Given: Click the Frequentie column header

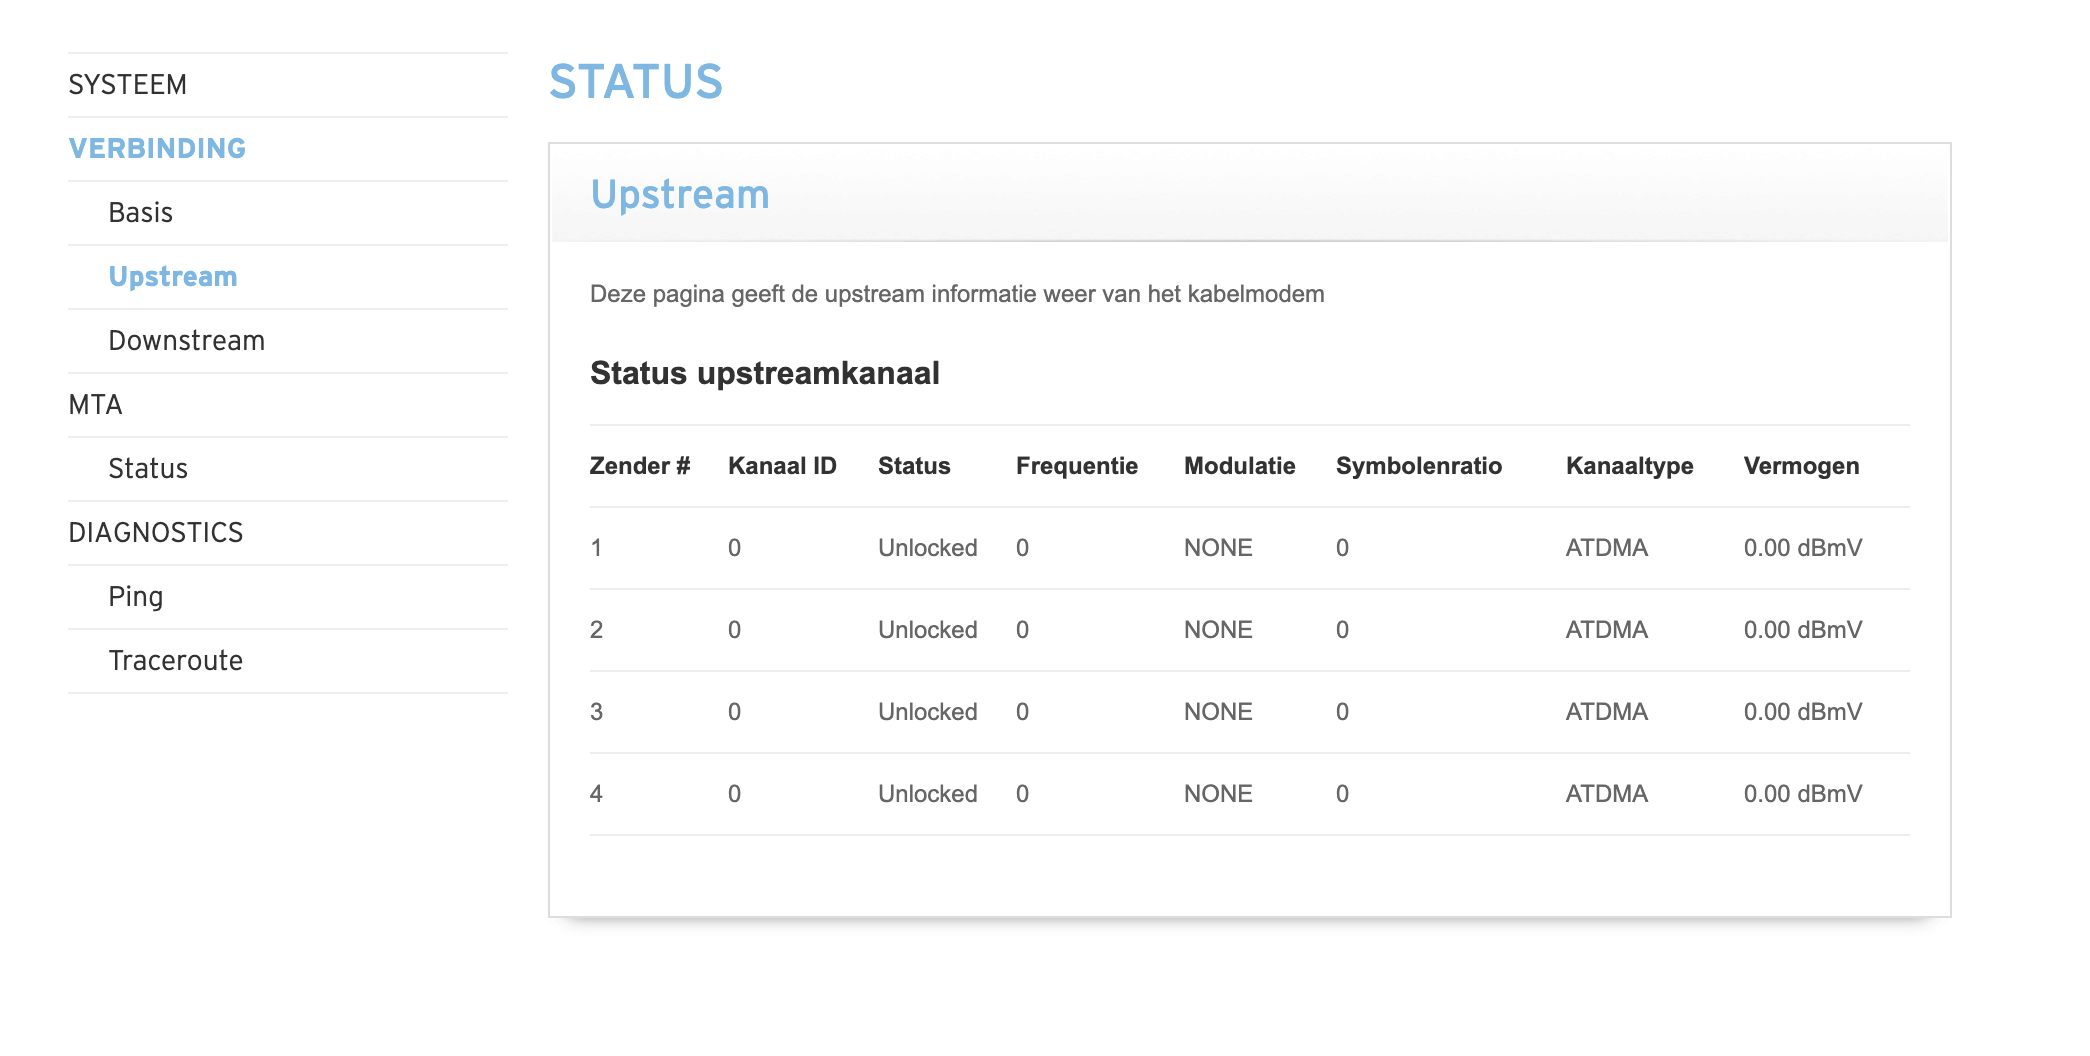Looking at the screenshot, I should (1076, 466).
